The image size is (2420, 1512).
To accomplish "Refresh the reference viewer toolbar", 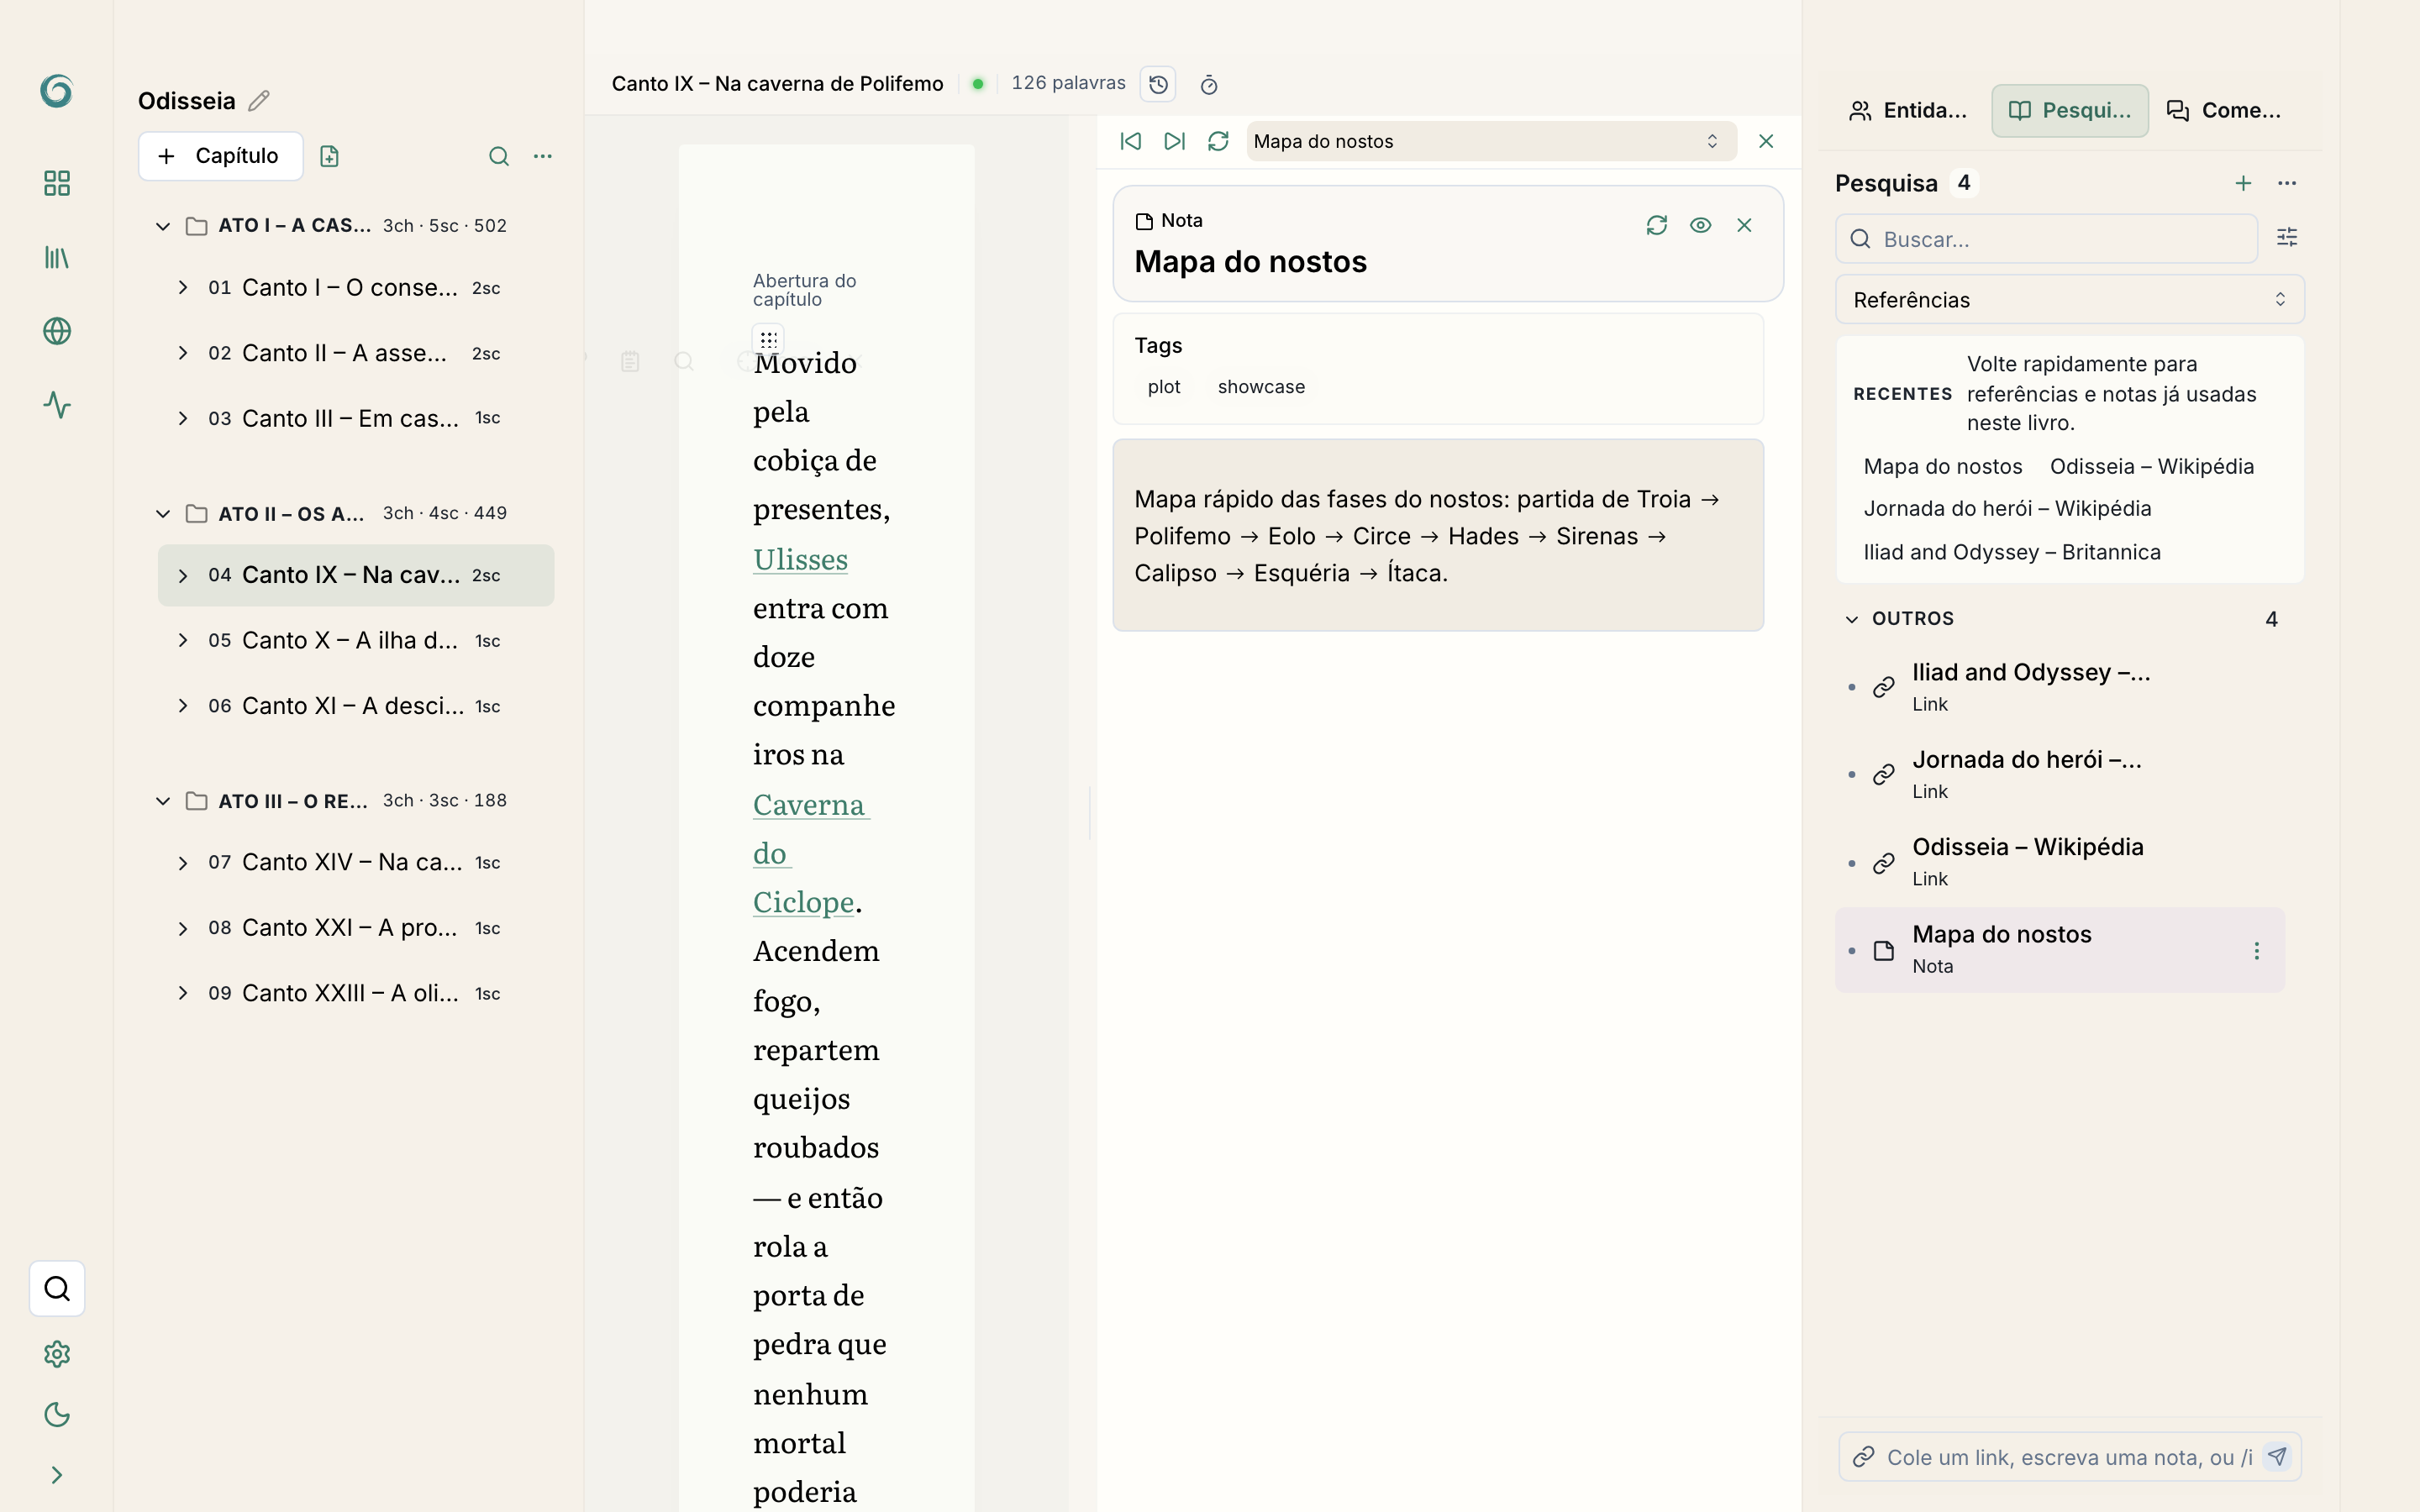I will point(1218,141).
